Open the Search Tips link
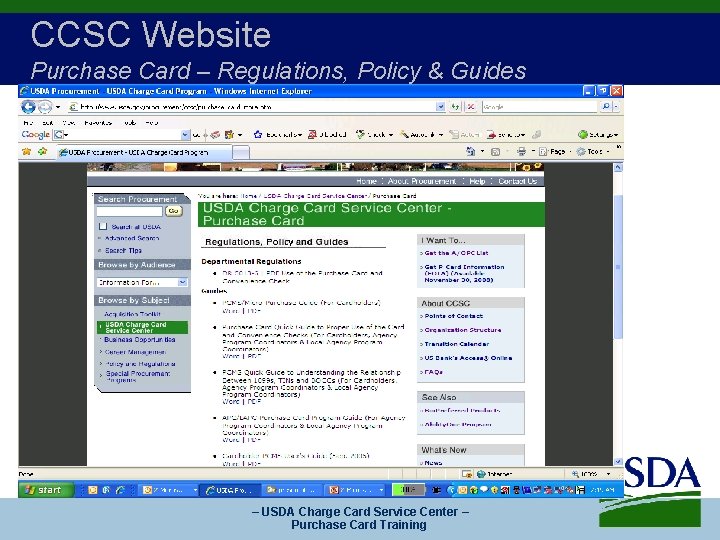 tap(123, 250)
